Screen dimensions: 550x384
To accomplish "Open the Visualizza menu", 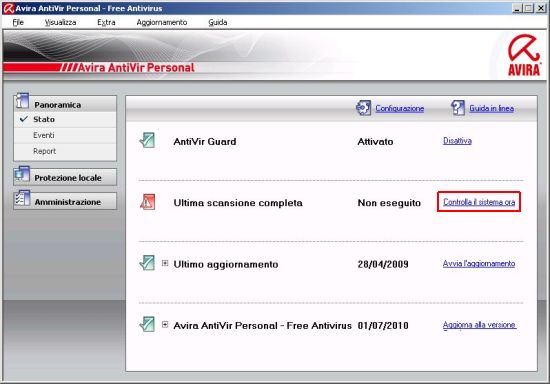I will (60, 22).
